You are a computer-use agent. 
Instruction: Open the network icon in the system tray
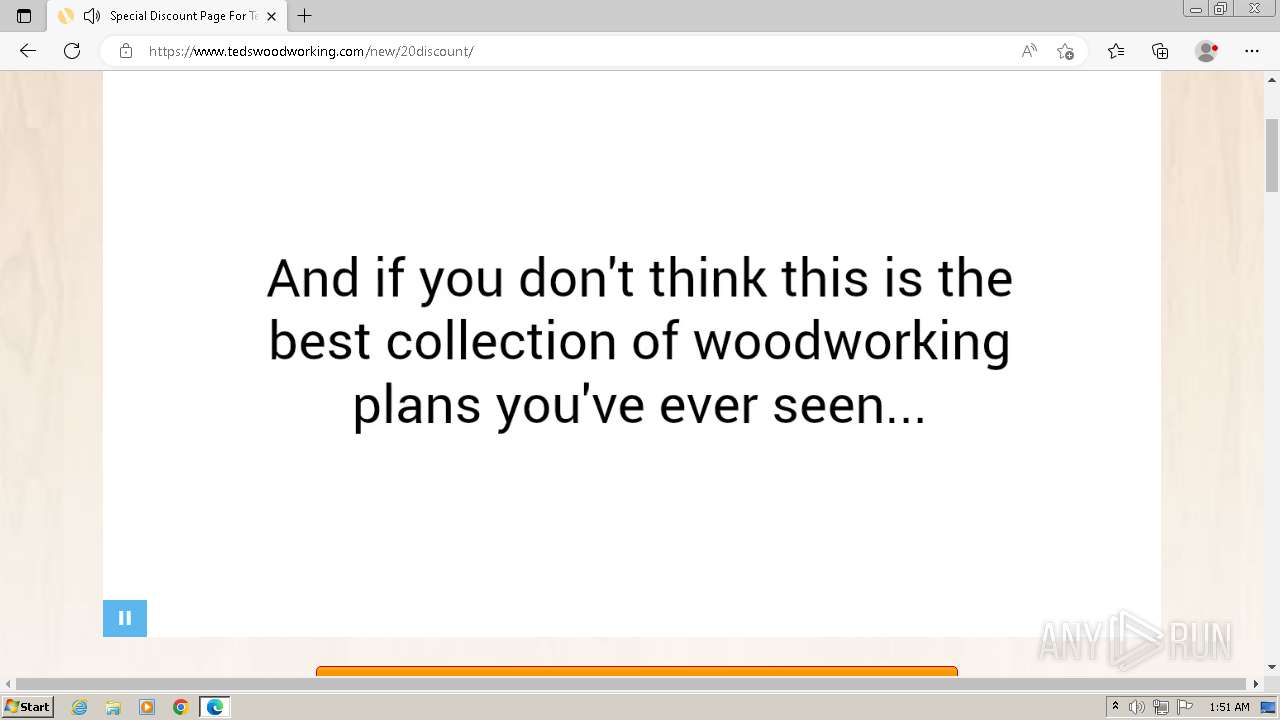tap(1161, 707)
